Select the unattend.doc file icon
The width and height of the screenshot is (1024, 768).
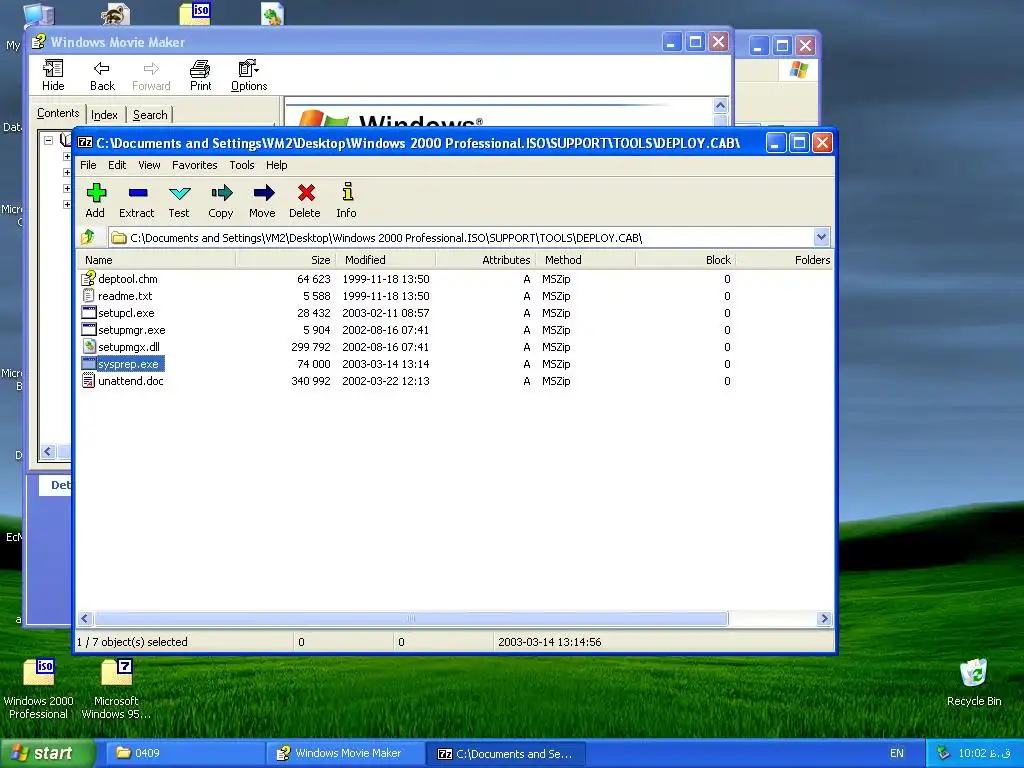click(x=88, y=381)
